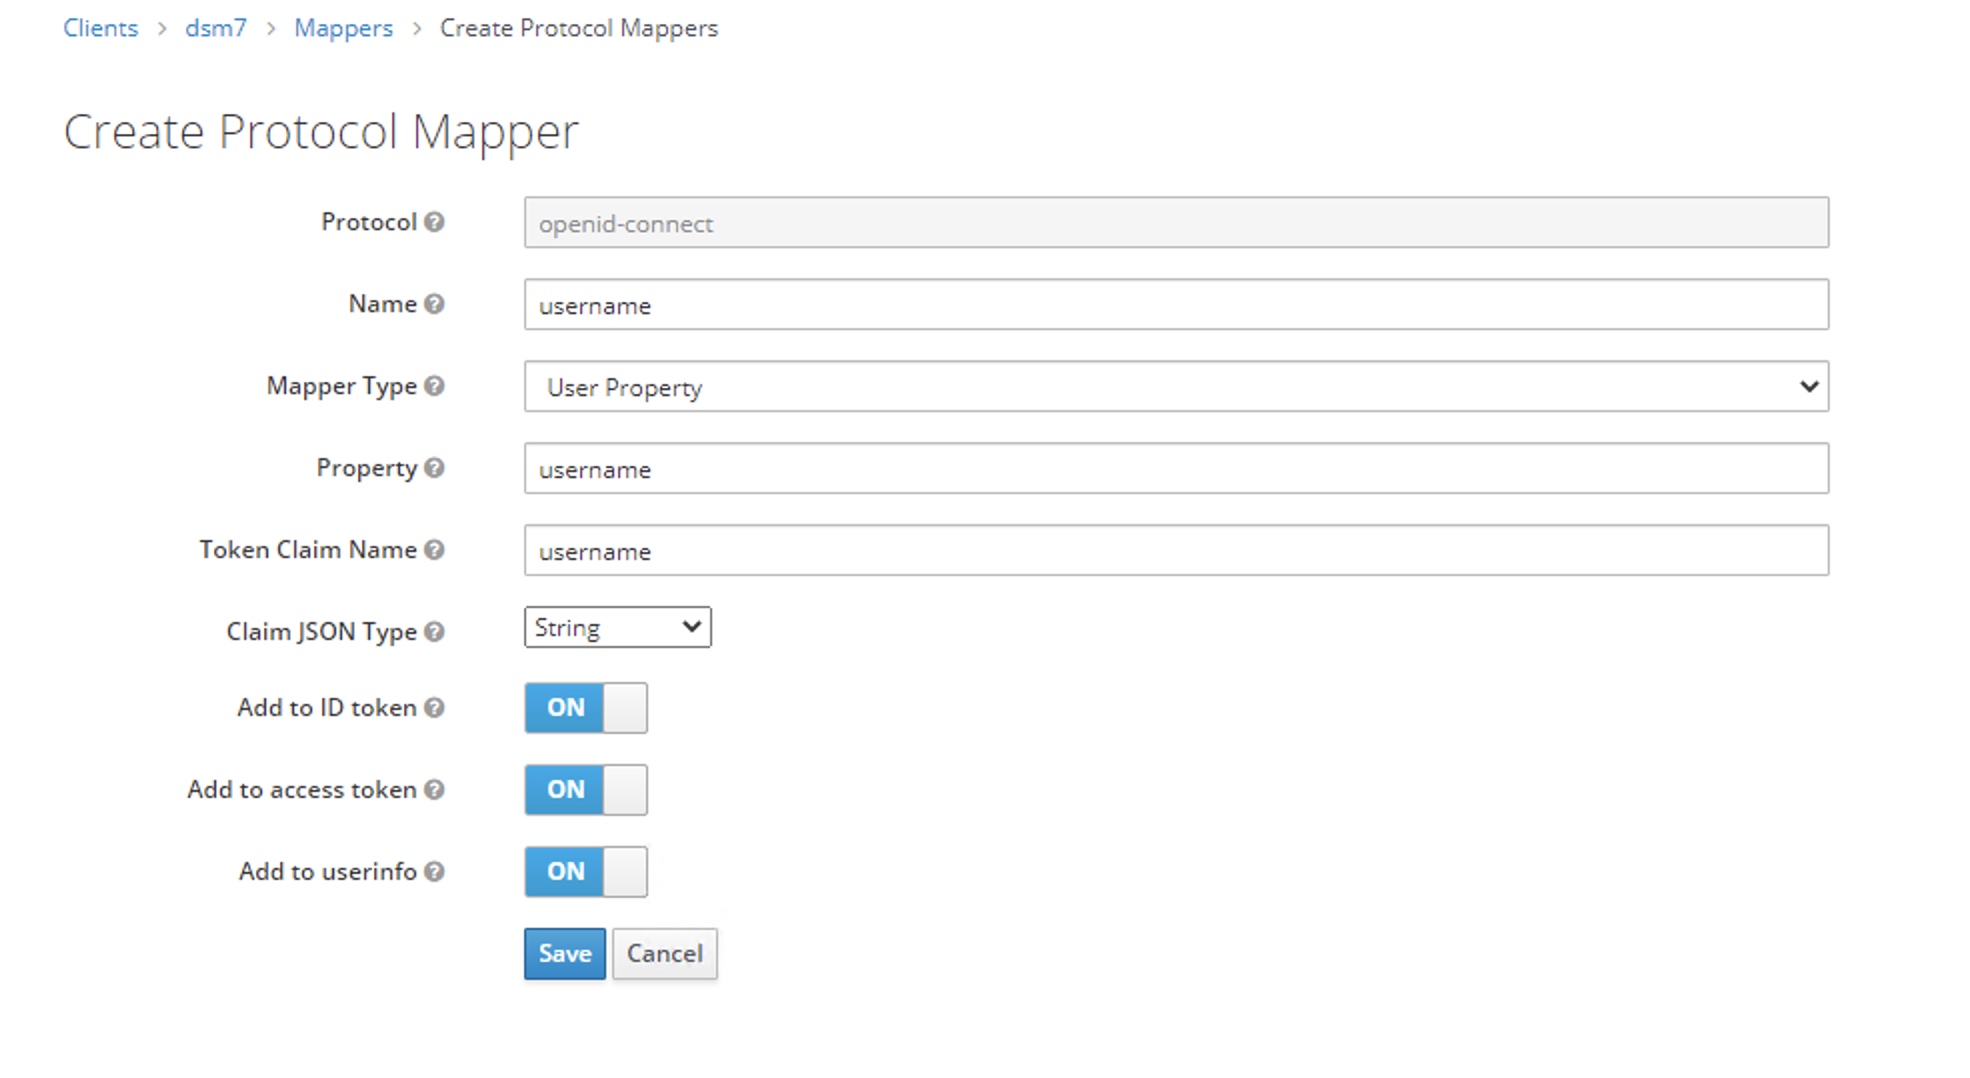Screen dimensions: 1970x1078
Task: Open the dsm7 breadcrumb link
Action: pyautogui.click(x=216, y=28)
